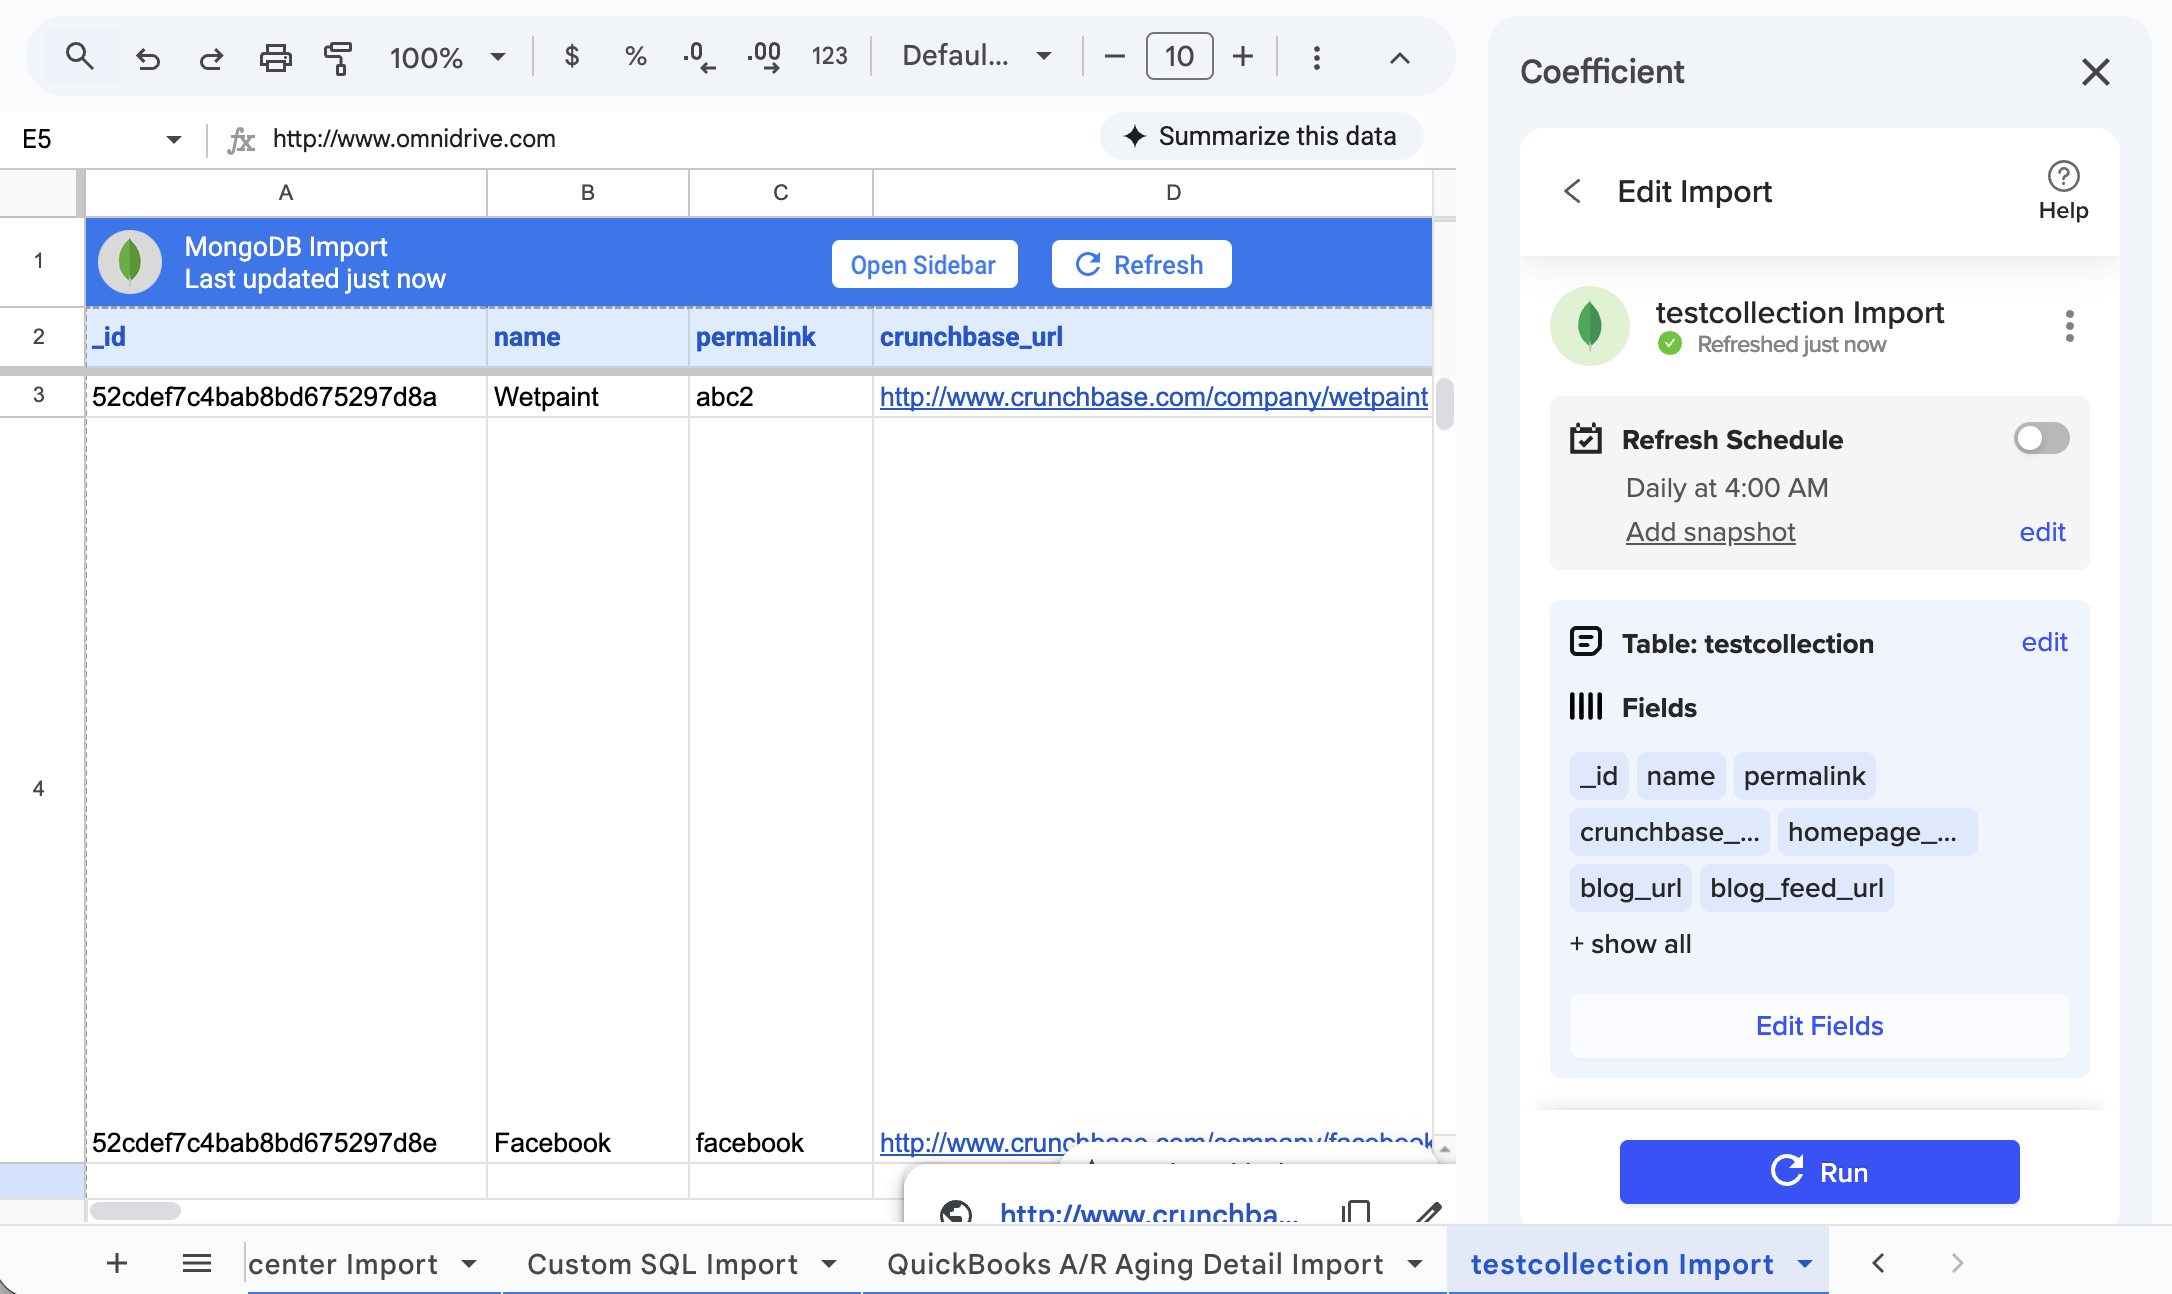
Task: Open the cell name box dropdown arrow
Action: pos(173,139)
